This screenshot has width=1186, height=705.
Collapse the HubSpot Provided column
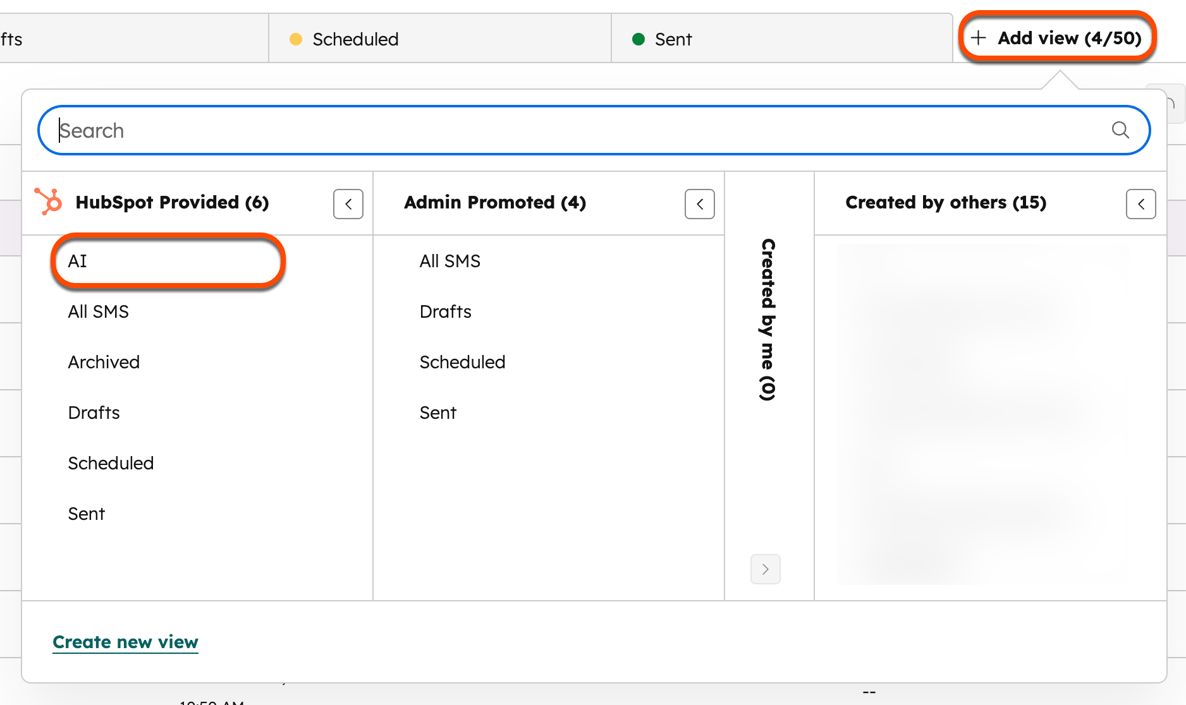(348, 203)
